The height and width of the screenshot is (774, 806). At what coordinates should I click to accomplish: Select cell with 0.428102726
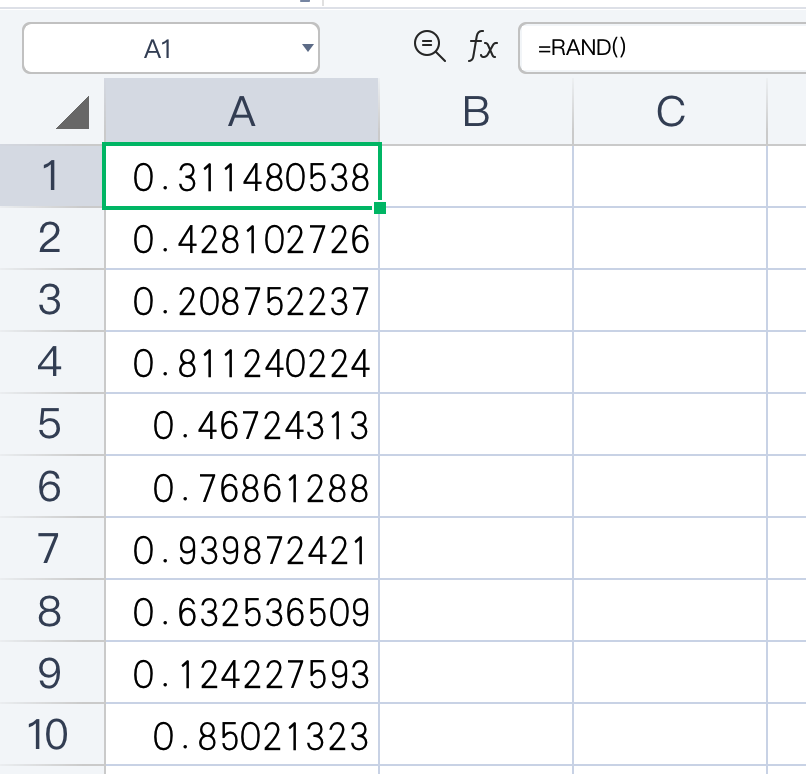(x=242, y=238)
